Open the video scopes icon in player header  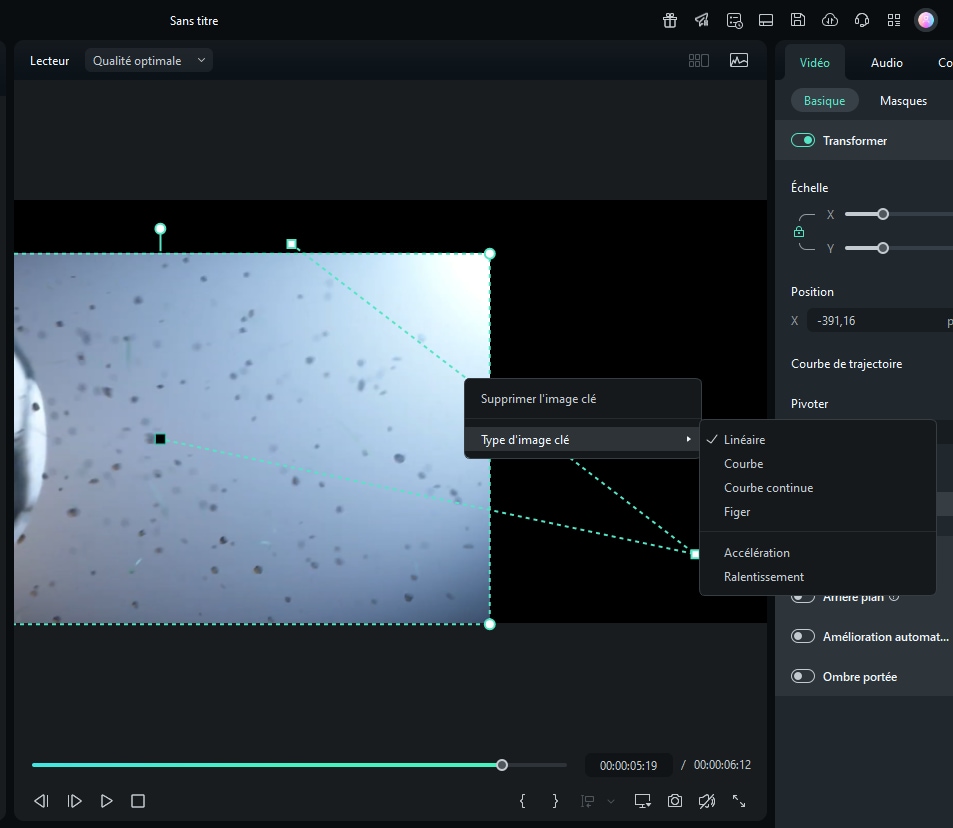tap(739, 60)
